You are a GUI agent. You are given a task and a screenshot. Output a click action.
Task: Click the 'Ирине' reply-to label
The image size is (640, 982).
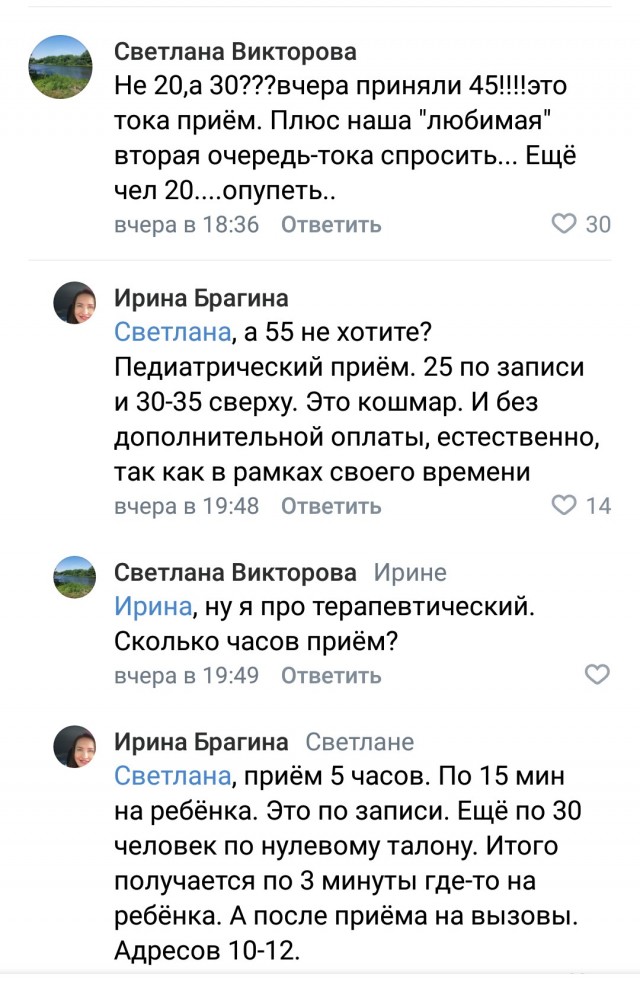click(410, 573)
